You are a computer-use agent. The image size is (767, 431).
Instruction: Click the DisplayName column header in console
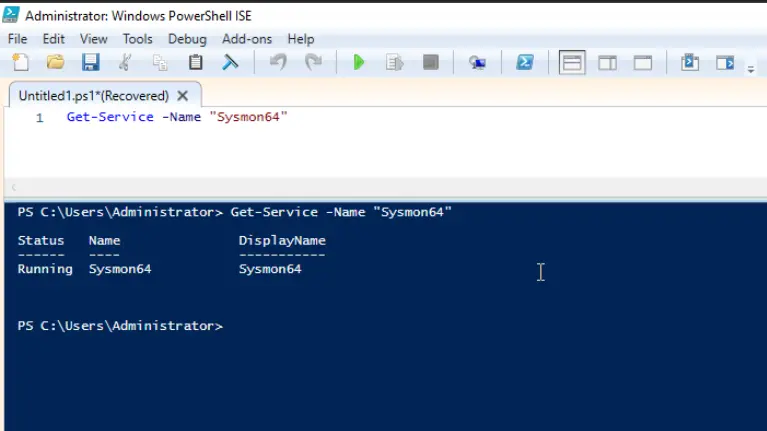tap(282, 241)
